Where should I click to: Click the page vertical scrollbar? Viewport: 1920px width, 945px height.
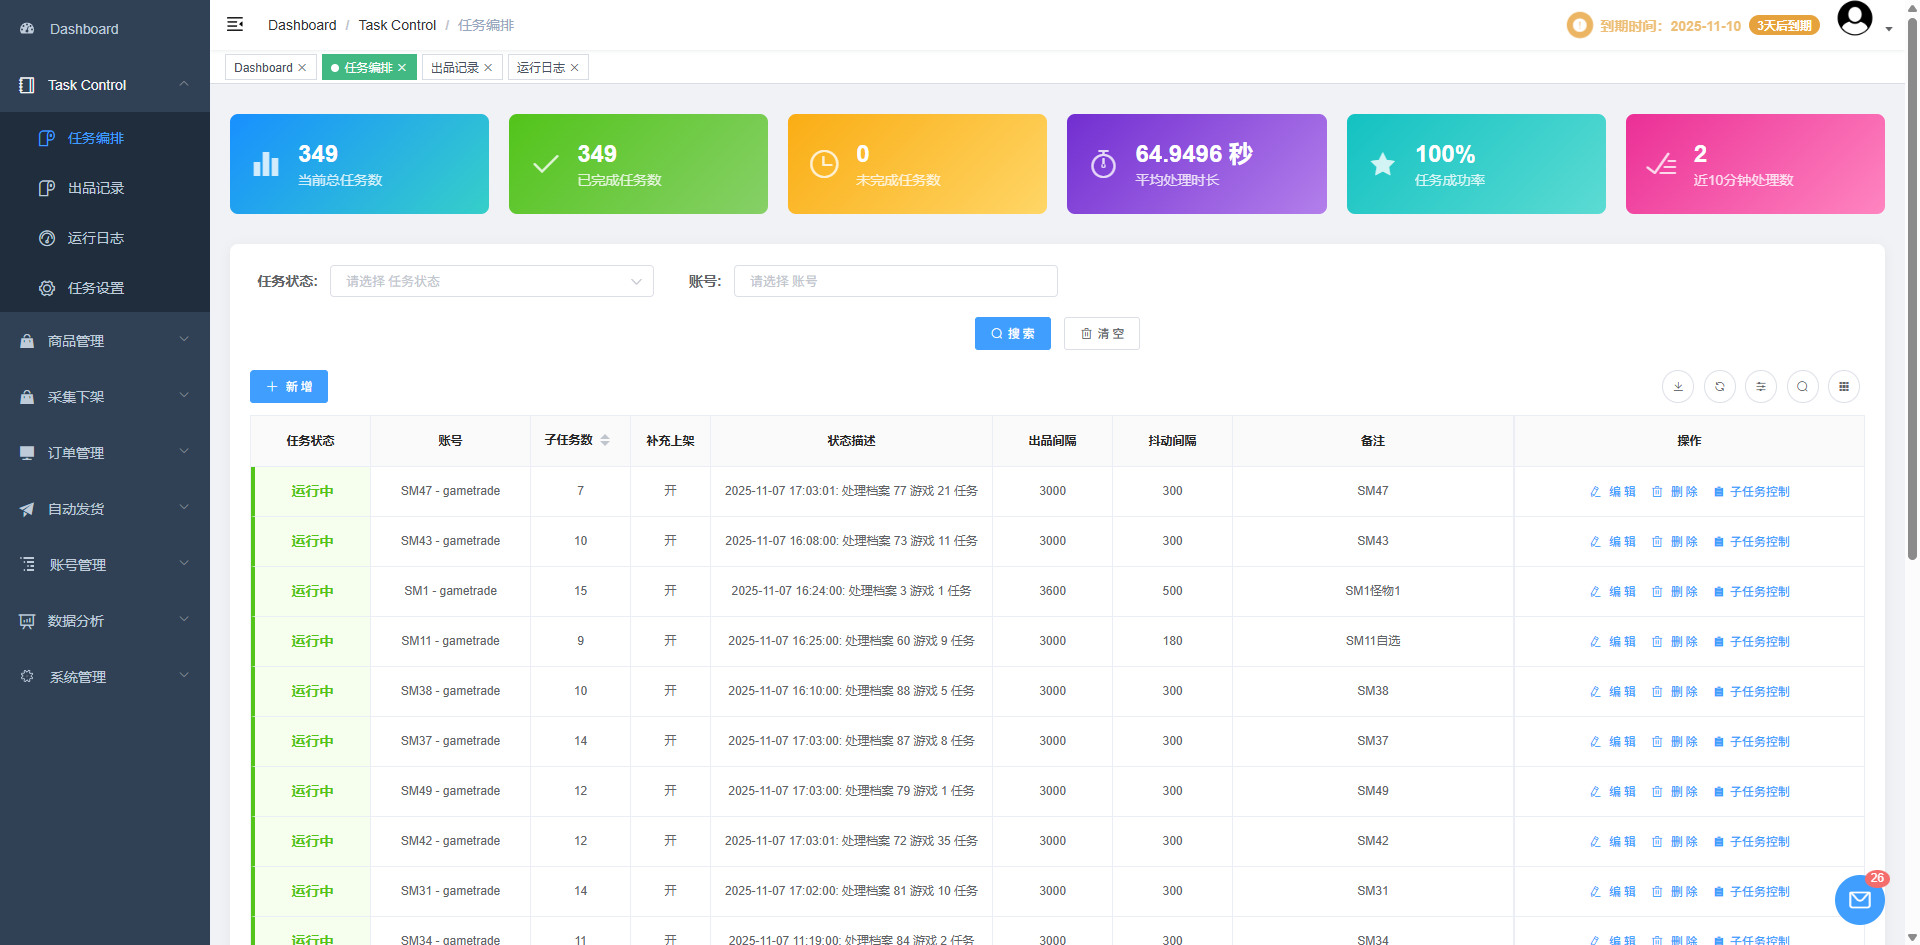(x=1912, y=300)
